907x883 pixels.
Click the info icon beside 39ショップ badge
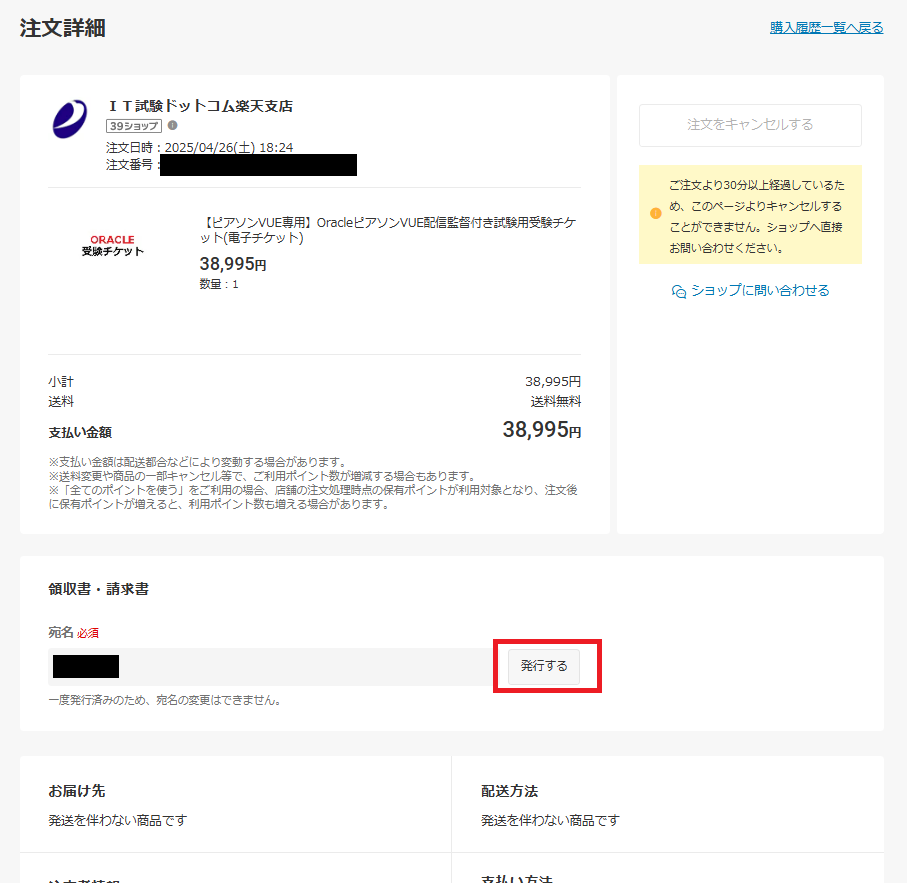point(172,125)
